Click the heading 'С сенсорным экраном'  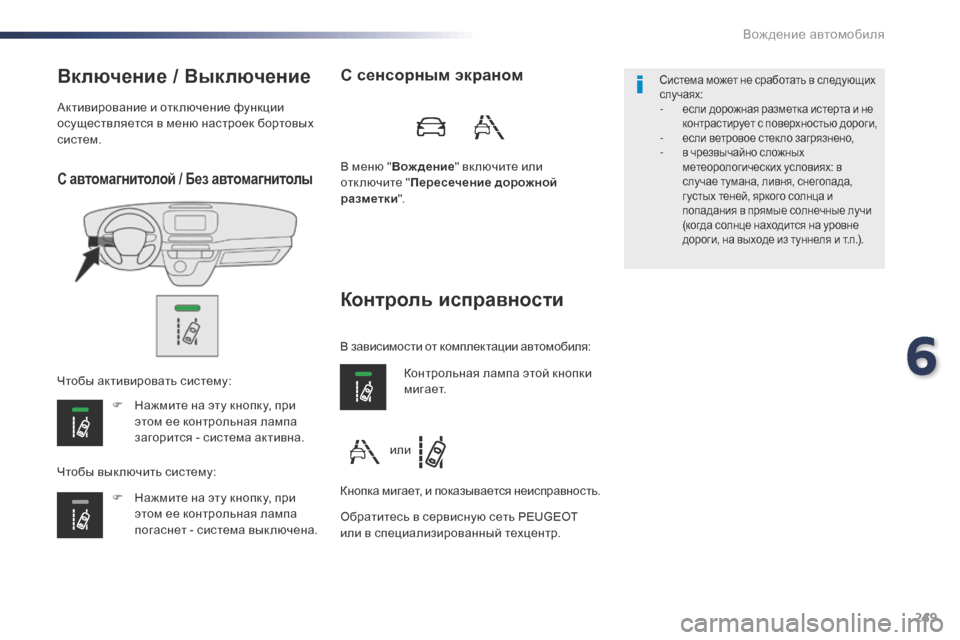pos(432,75)
